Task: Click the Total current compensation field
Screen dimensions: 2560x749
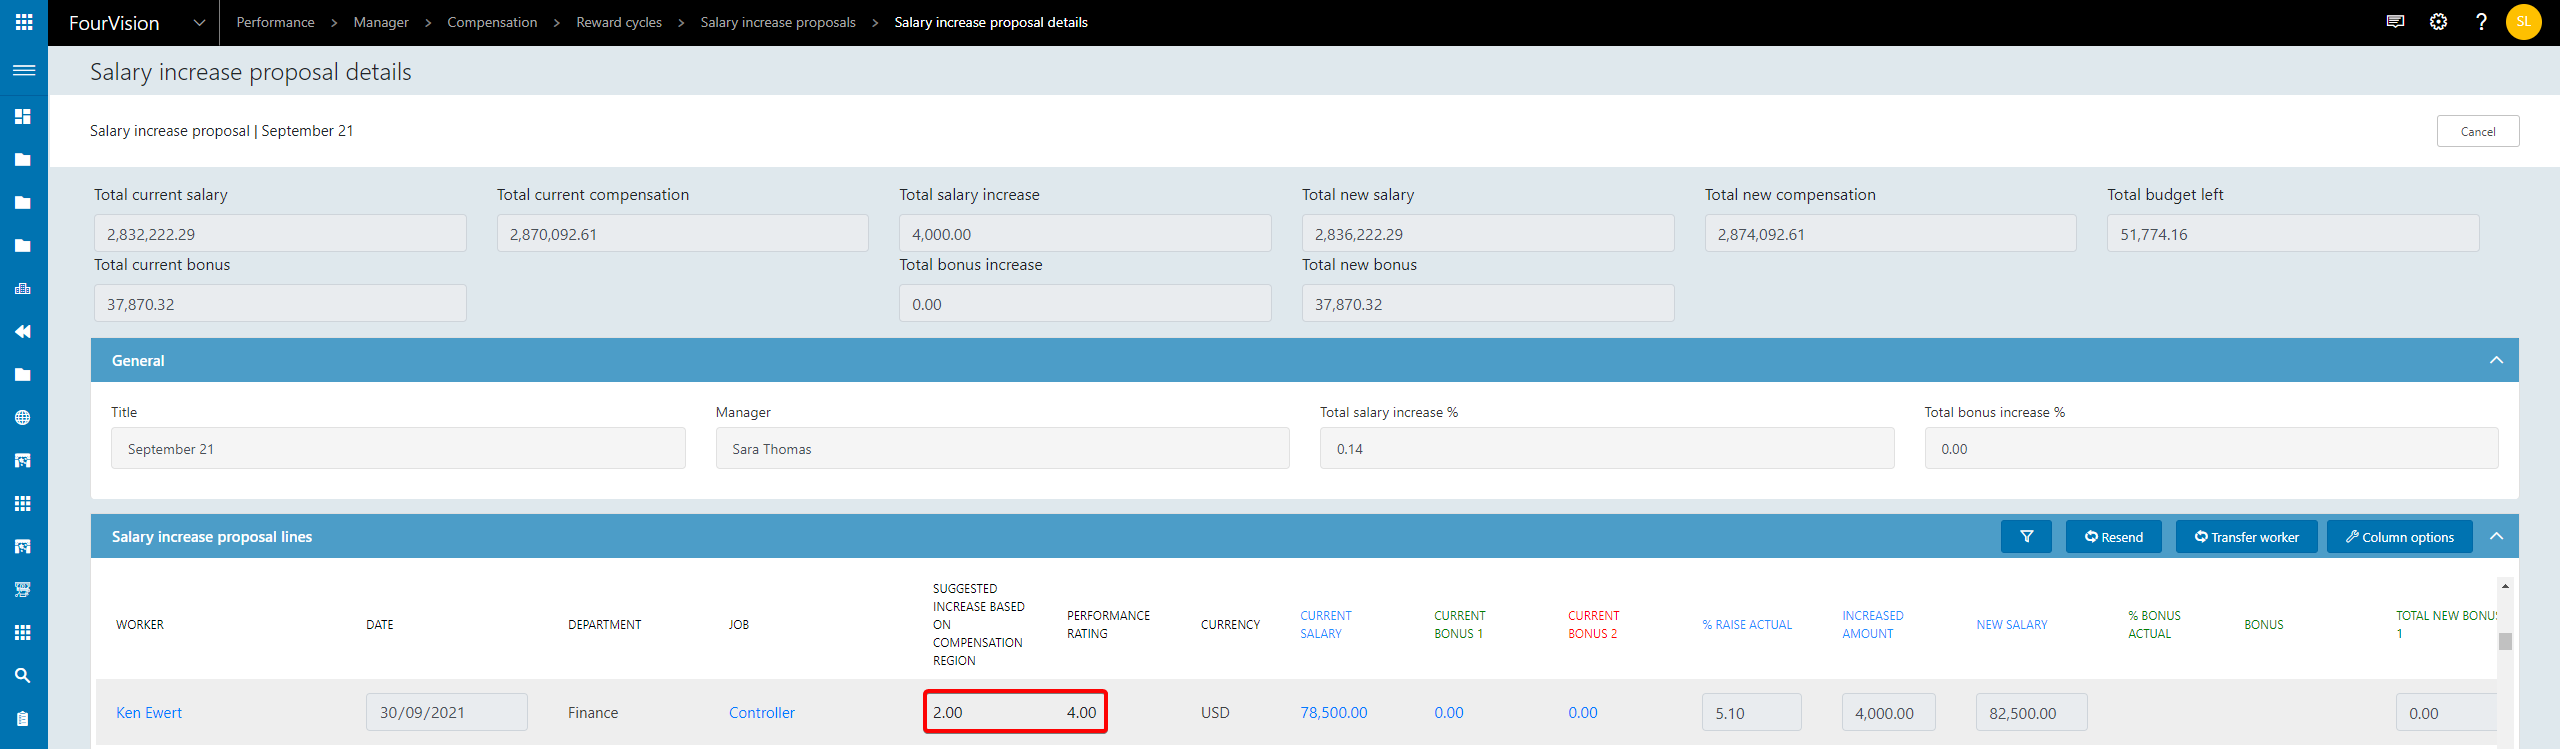Action: click(683, 233)
